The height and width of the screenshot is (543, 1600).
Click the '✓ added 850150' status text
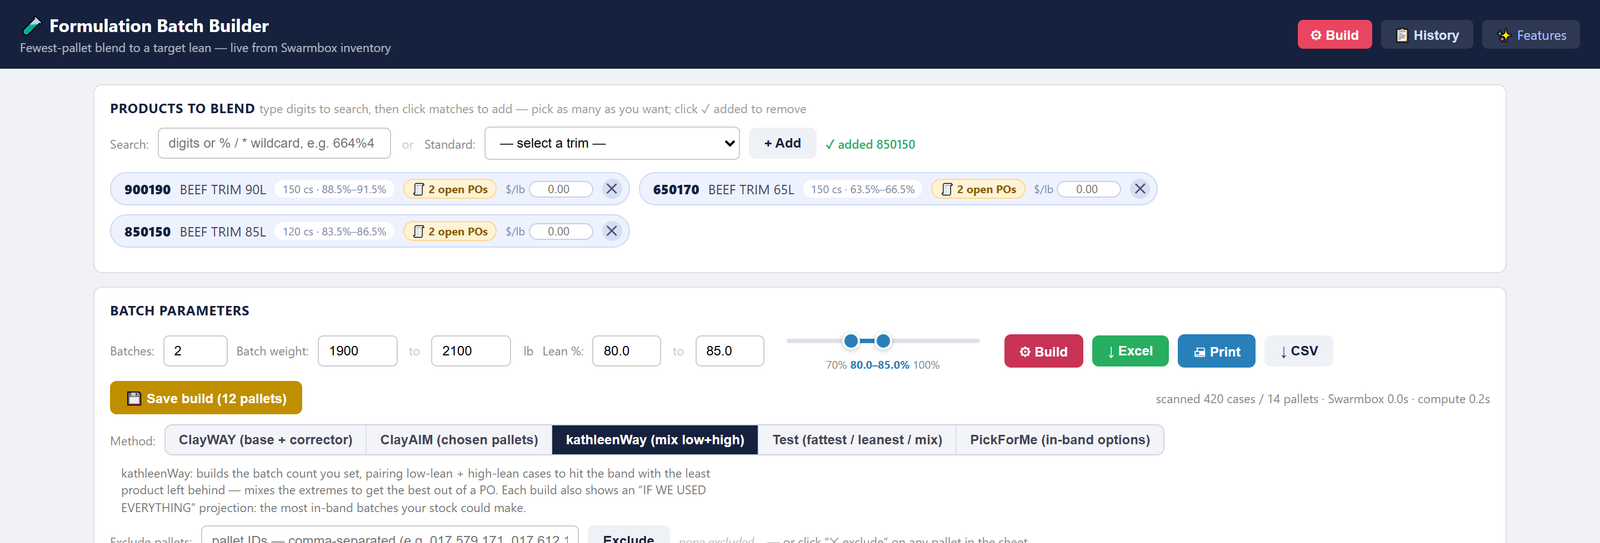point(870,144)
